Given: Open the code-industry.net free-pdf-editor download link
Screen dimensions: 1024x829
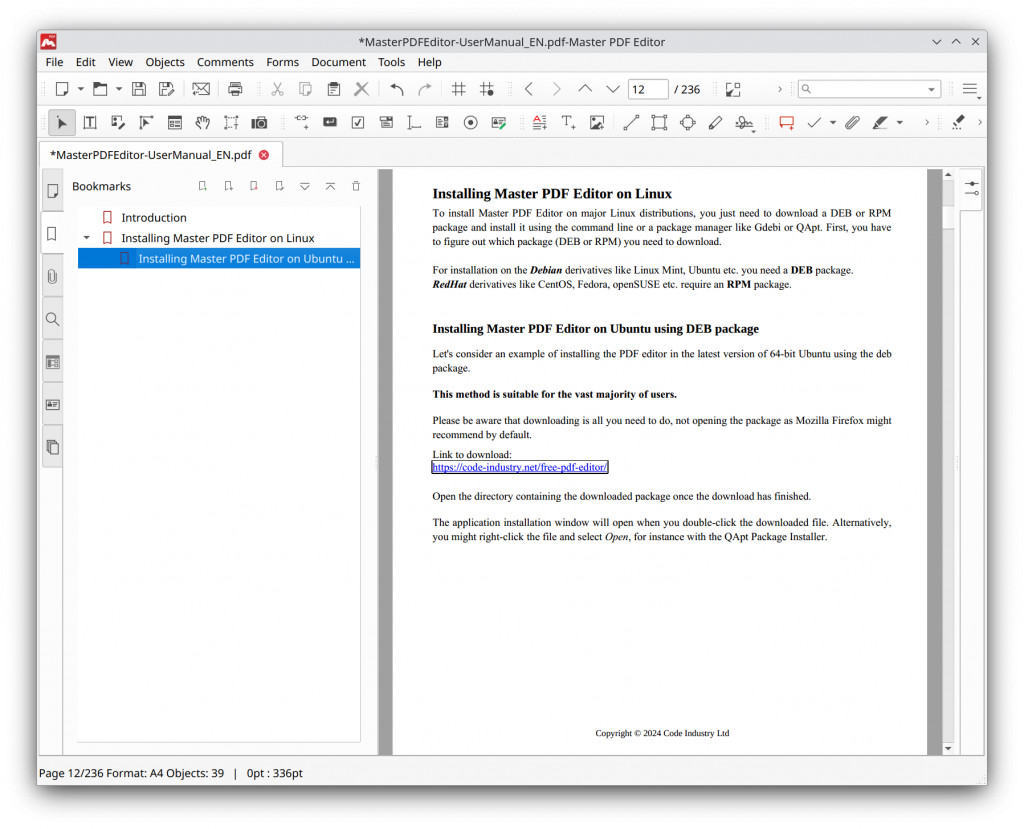Looking at the screenshot, I should [x=519, y=466].
